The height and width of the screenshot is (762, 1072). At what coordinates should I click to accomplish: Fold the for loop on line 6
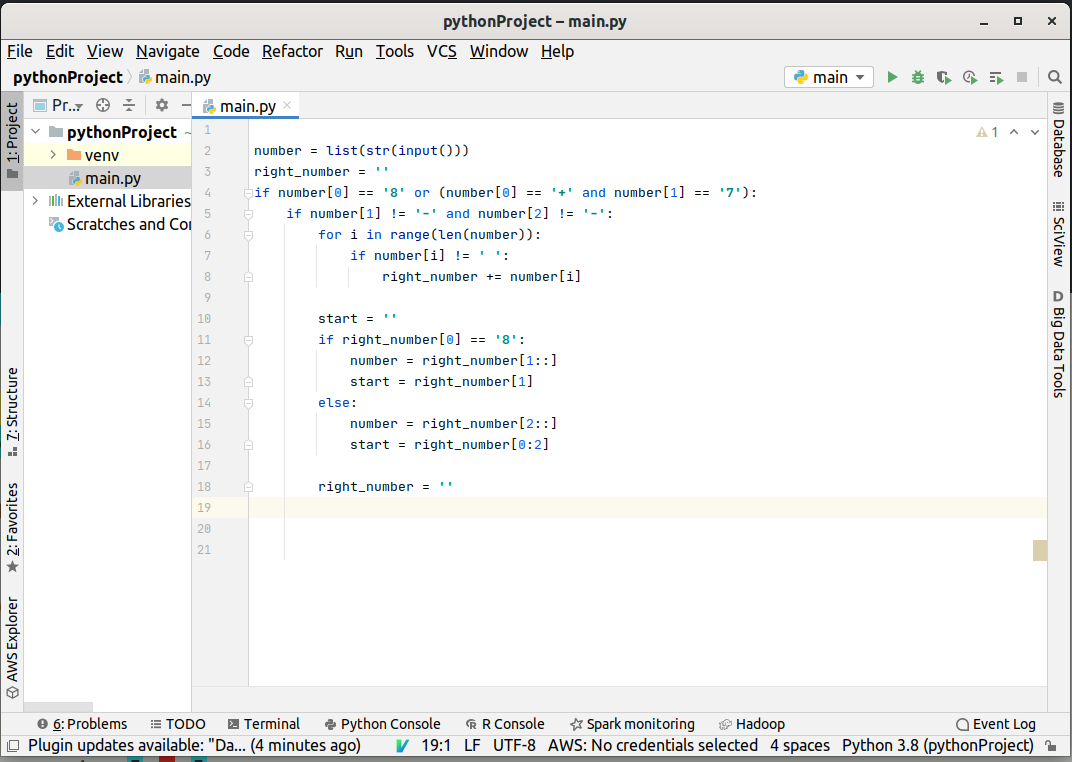(x=248, y=236)
